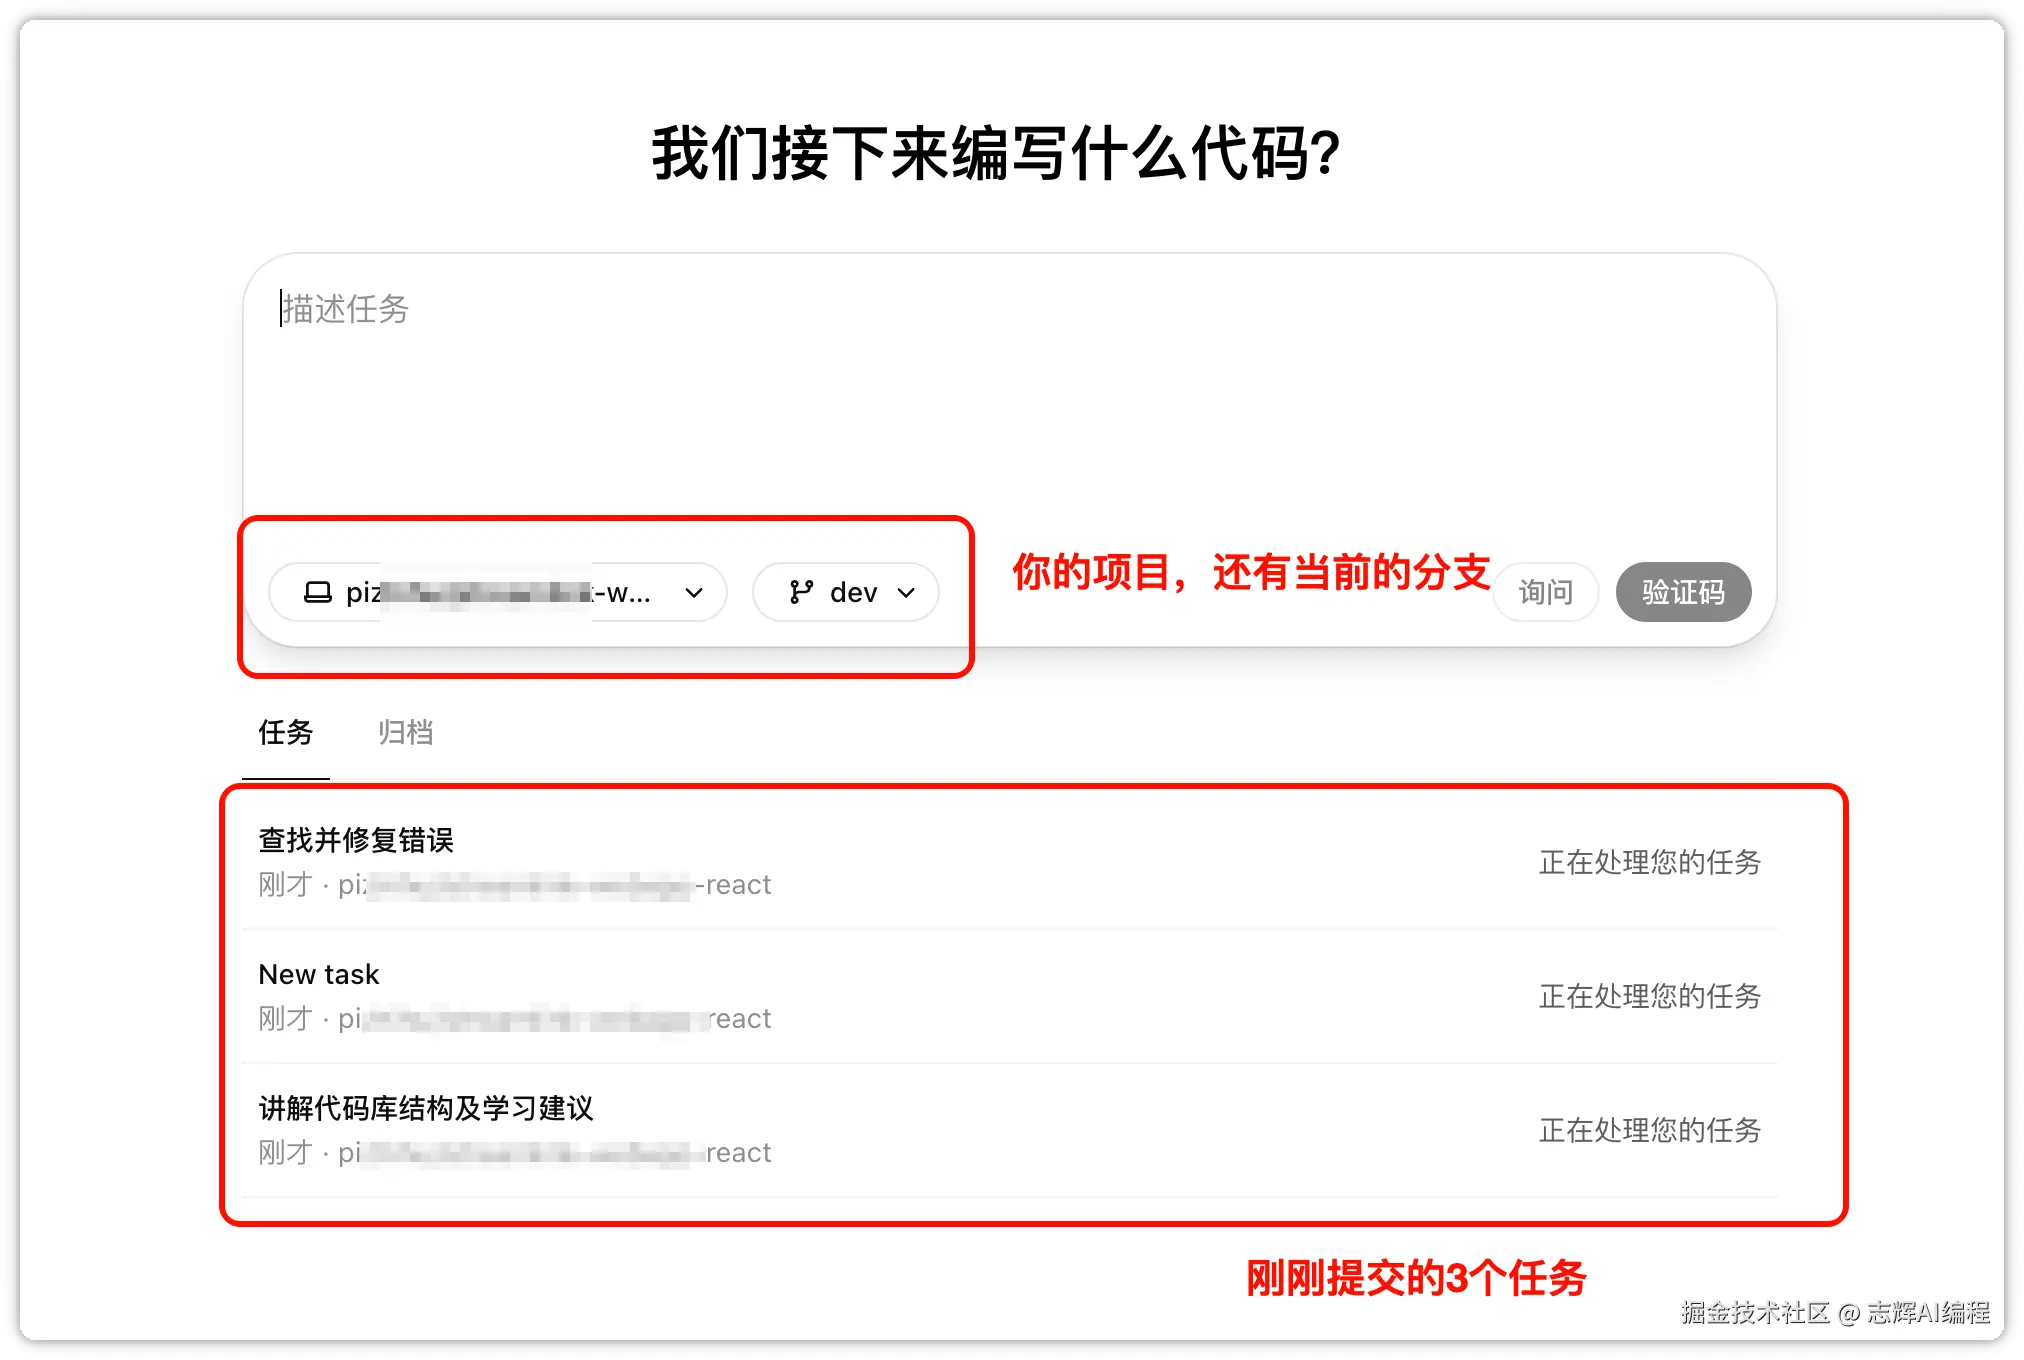Click status 正在处理您的任务 of New task
The image size is (2024, 1360).
point(1650,996)
